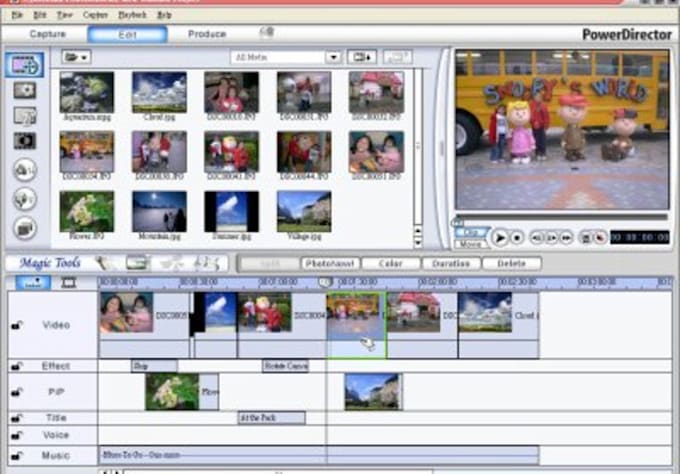Click the Duration button
Image resolution: width=680 pixels, height=474 pixels.
click(451, 263)
